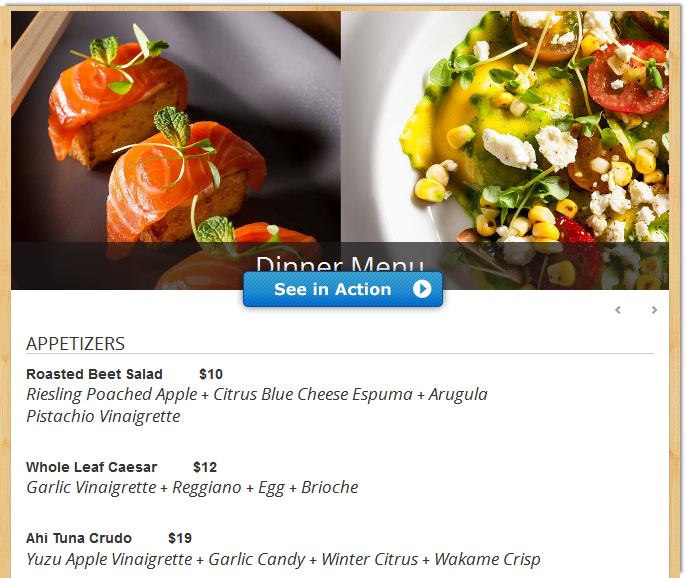686x578 pixels.
Task: Advance to the next slide with the right chevron
Action: click(x=654, y=310)
